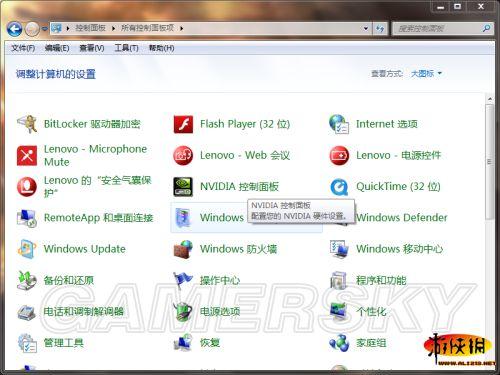Image resolution: width=500 pixels, height=375 pixels.
Task: Click the refresh button beside address bar
Action: tap(380, 29)
